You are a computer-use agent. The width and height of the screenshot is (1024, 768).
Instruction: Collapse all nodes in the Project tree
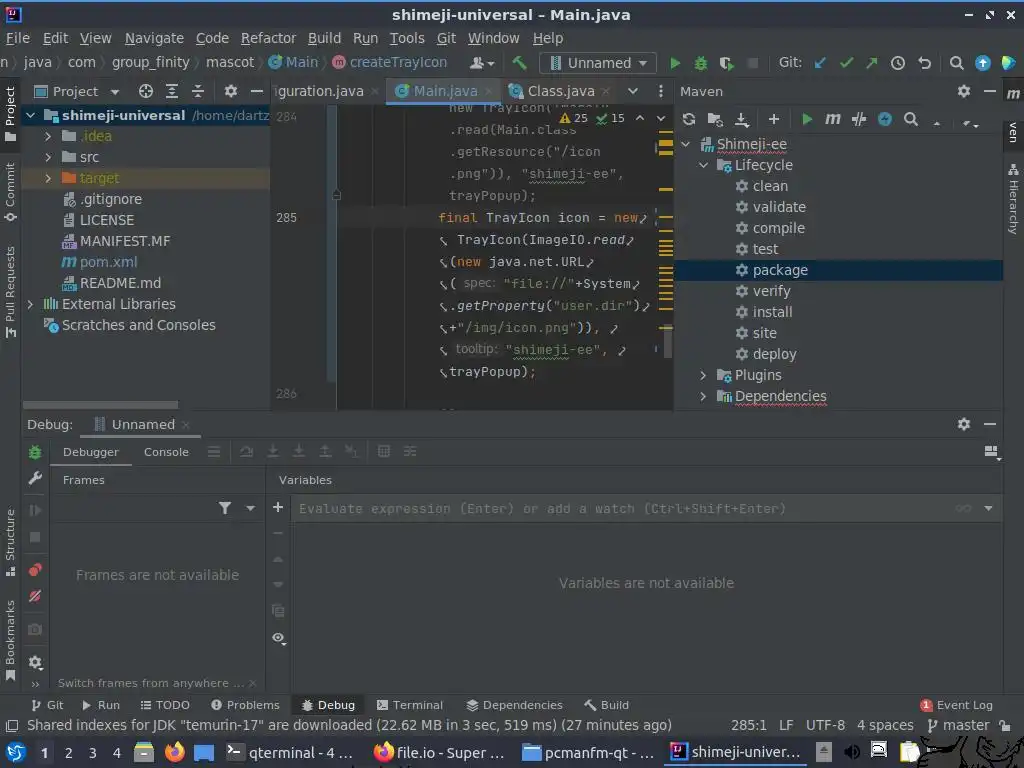click(198, 91)
